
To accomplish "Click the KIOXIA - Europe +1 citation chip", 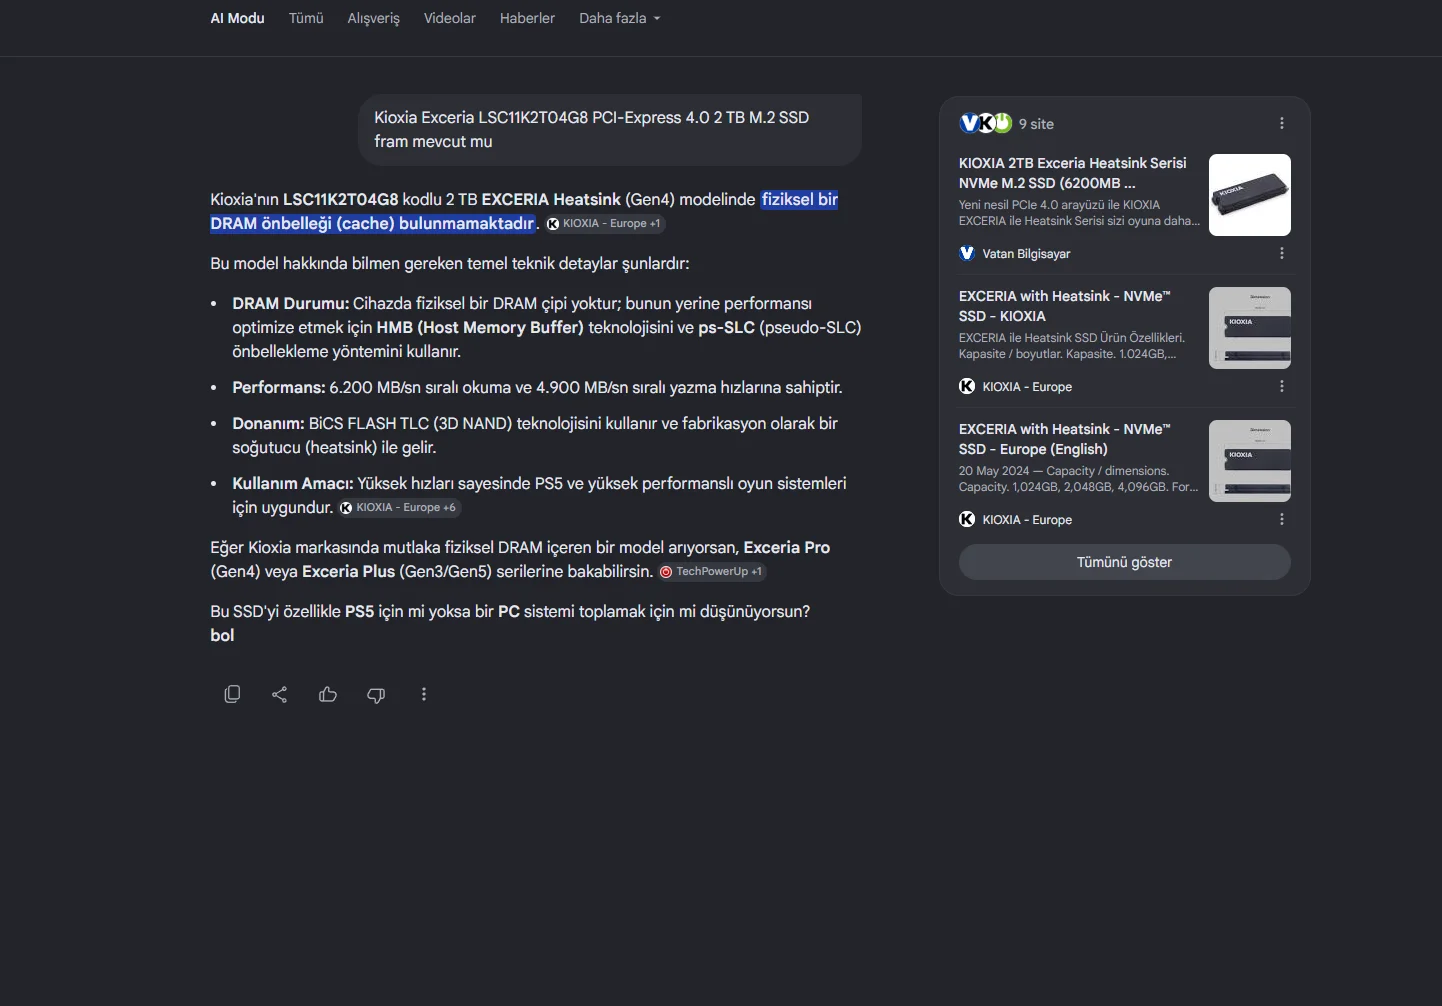I will [604, 223].
